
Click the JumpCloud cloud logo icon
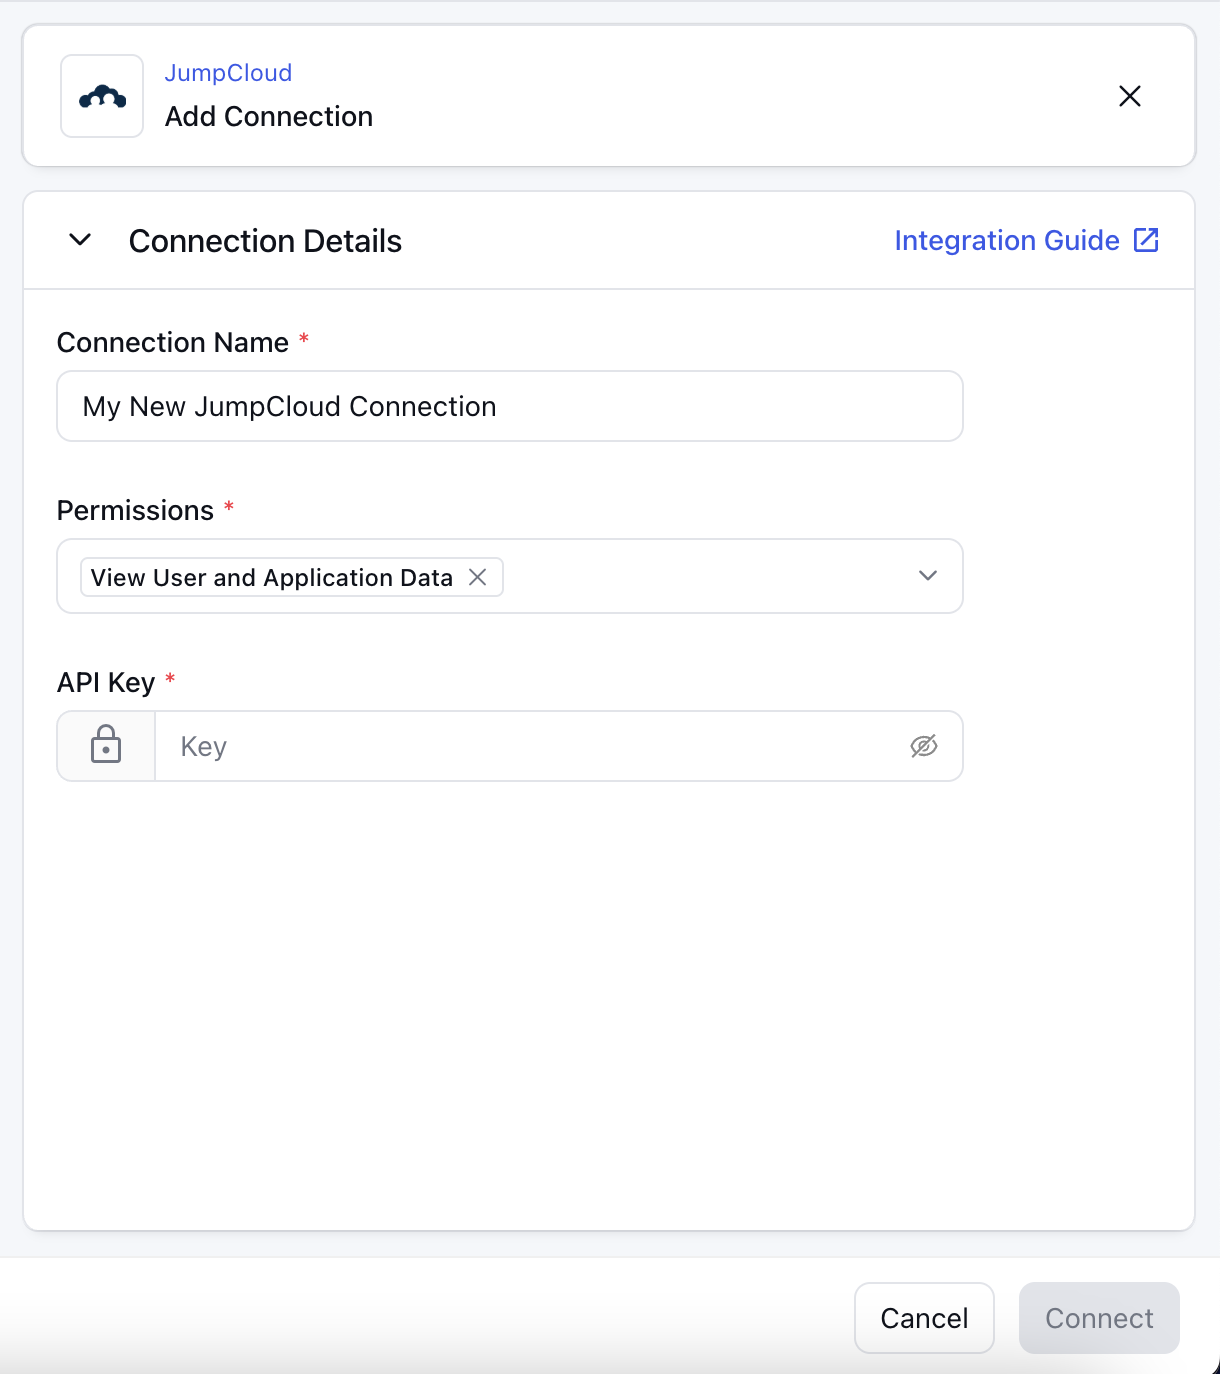click(x=102, y=96)
